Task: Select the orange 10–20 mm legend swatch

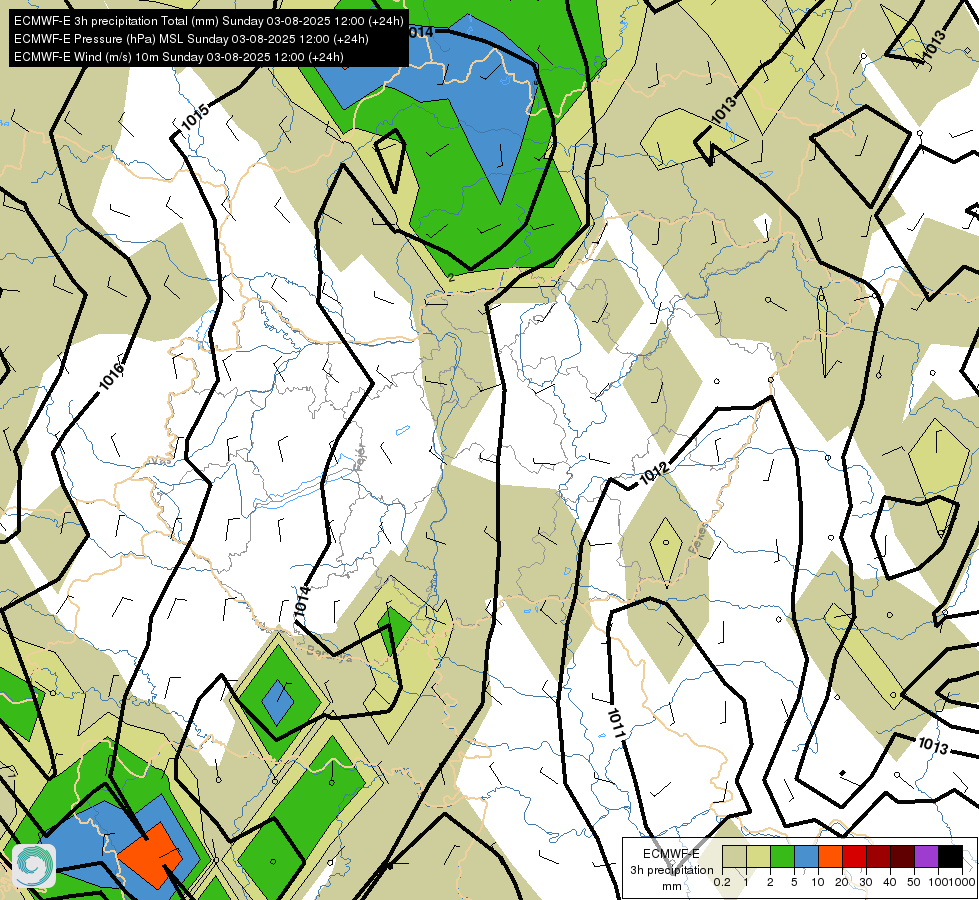Action: coord(830,857)
